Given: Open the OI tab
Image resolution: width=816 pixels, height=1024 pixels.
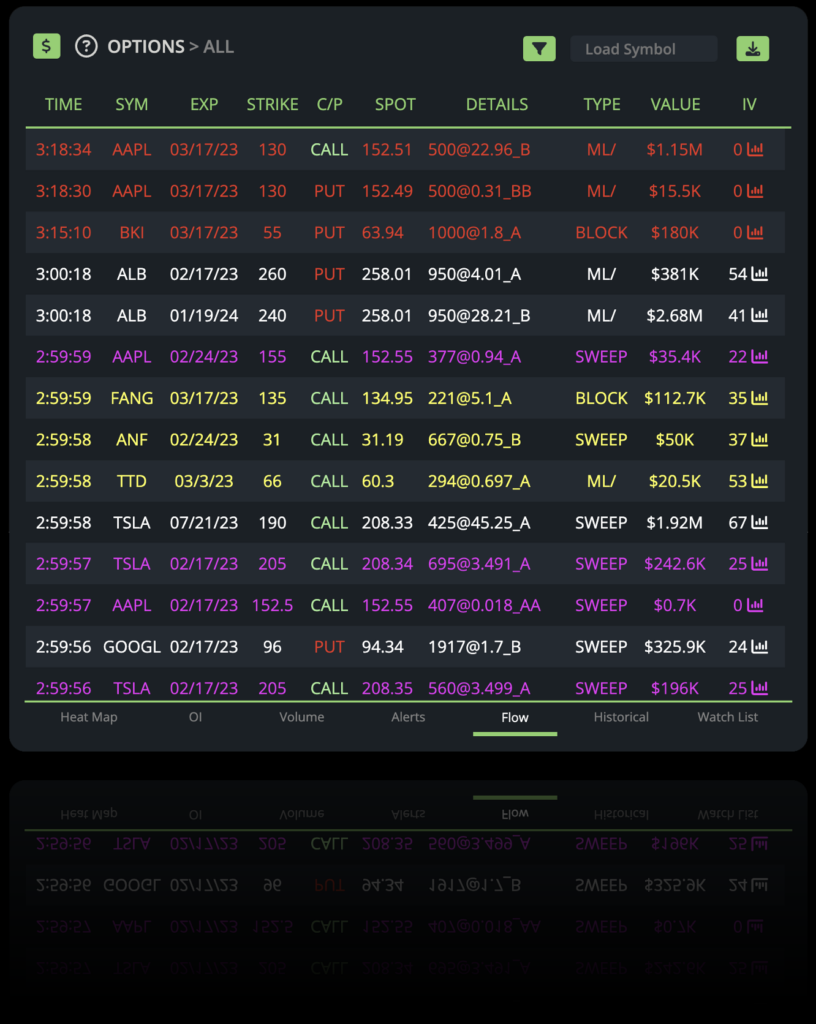Looking at the screenshot, I should 195,717.
